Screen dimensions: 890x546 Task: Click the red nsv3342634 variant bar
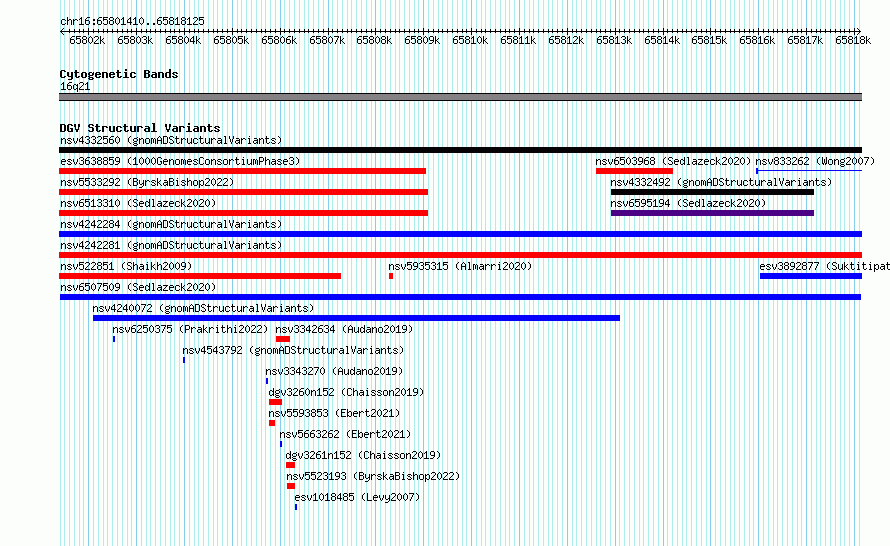click(x=283, y=339)
